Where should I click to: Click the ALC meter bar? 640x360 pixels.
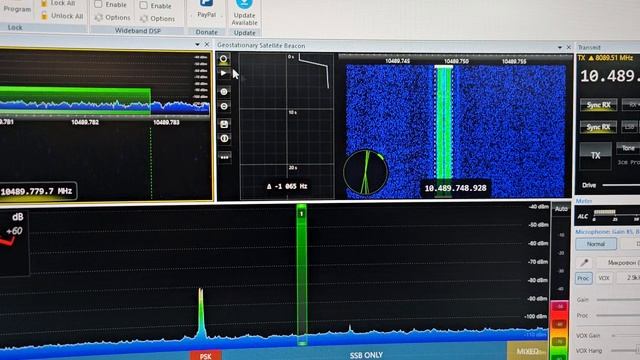[x=604, y=212]
